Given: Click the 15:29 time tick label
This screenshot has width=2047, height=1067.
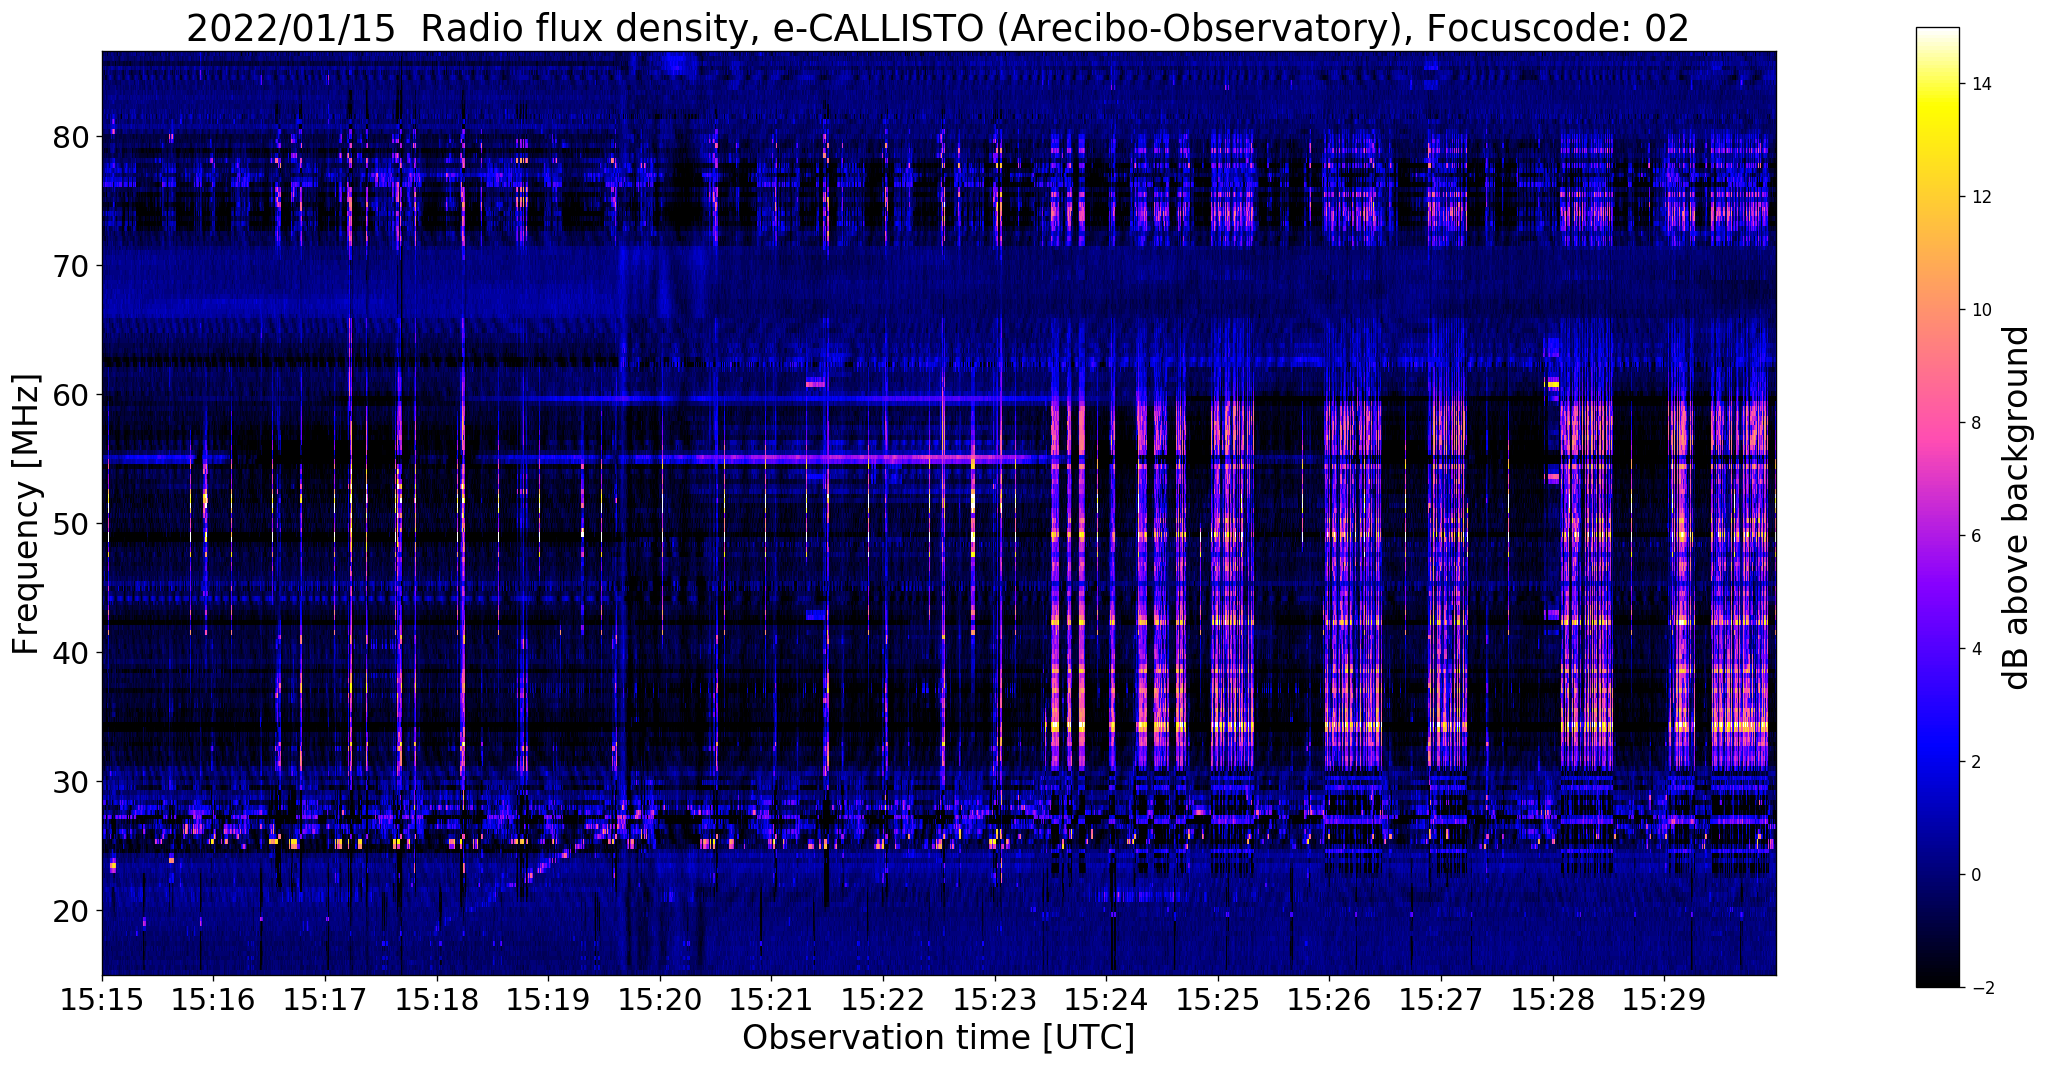Looking at the screenshot, I should coord(1664,1000).
